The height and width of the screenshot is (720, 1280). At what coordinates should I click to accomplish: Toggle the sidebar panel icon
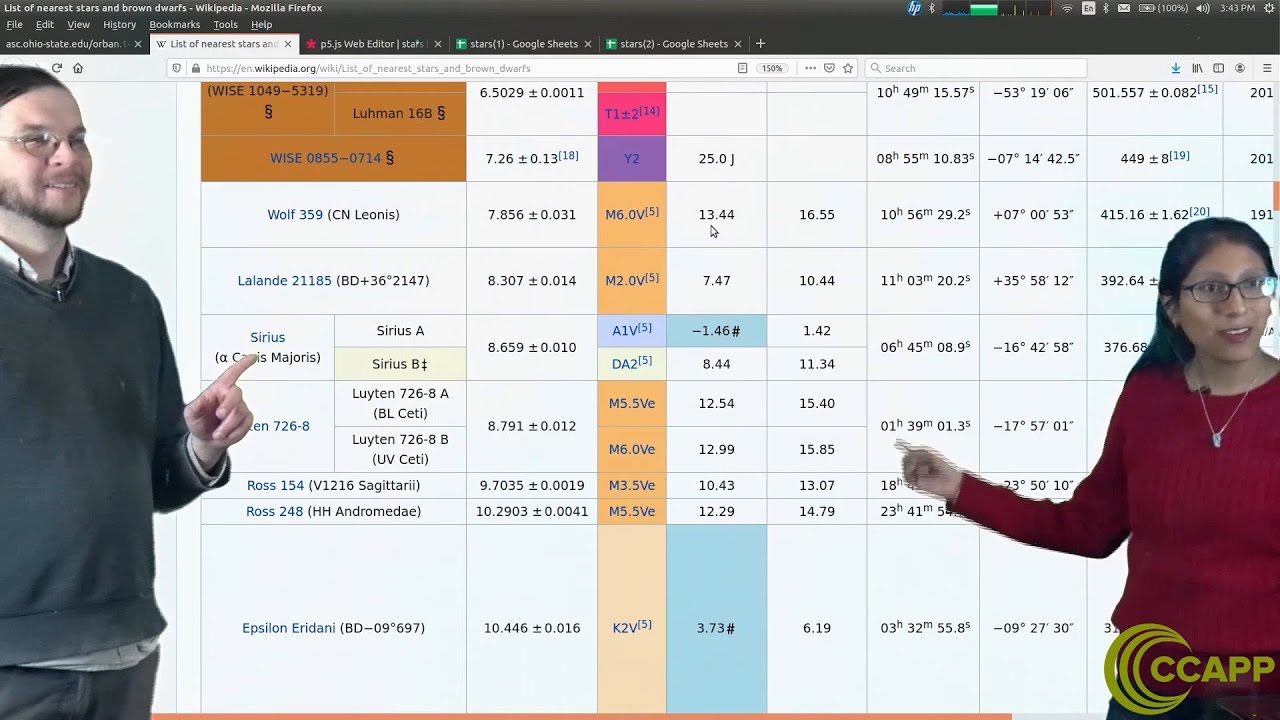1218,68
